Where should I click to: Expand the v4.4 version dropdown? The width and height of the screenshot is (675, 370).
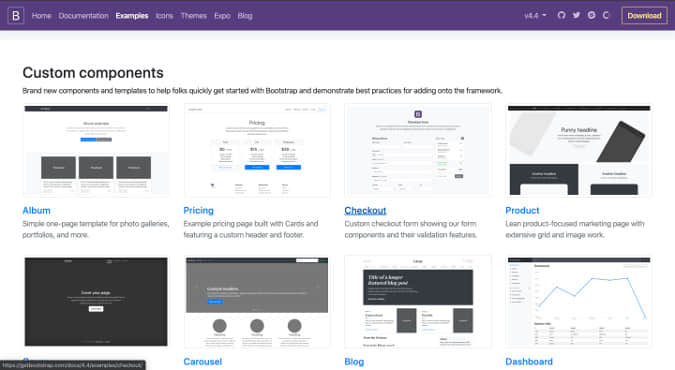coord(535,16)
